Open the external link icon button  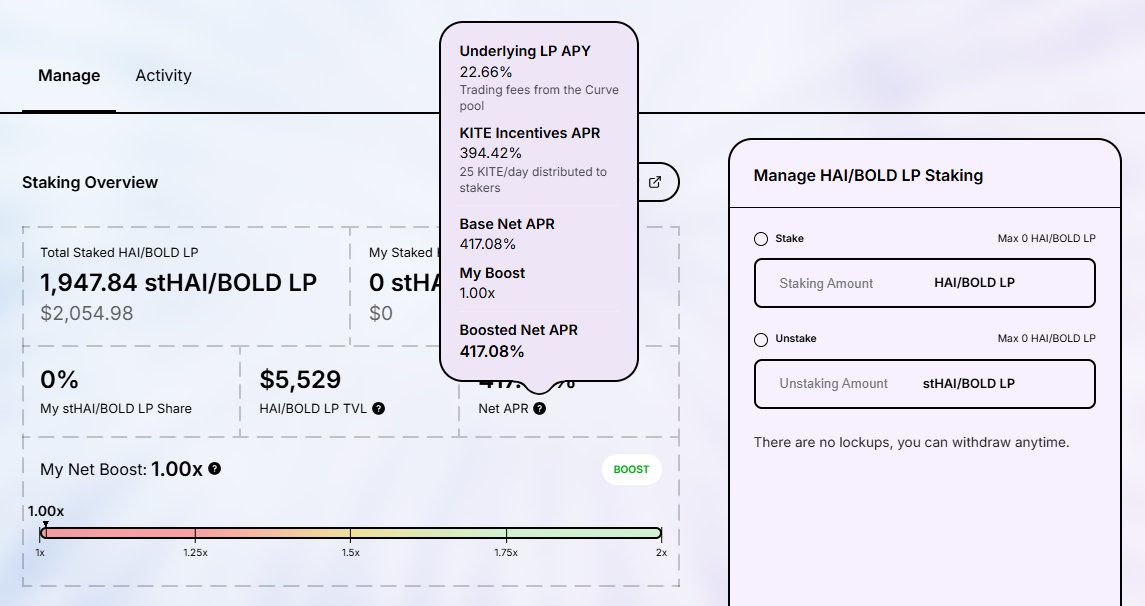coord(655,183)
